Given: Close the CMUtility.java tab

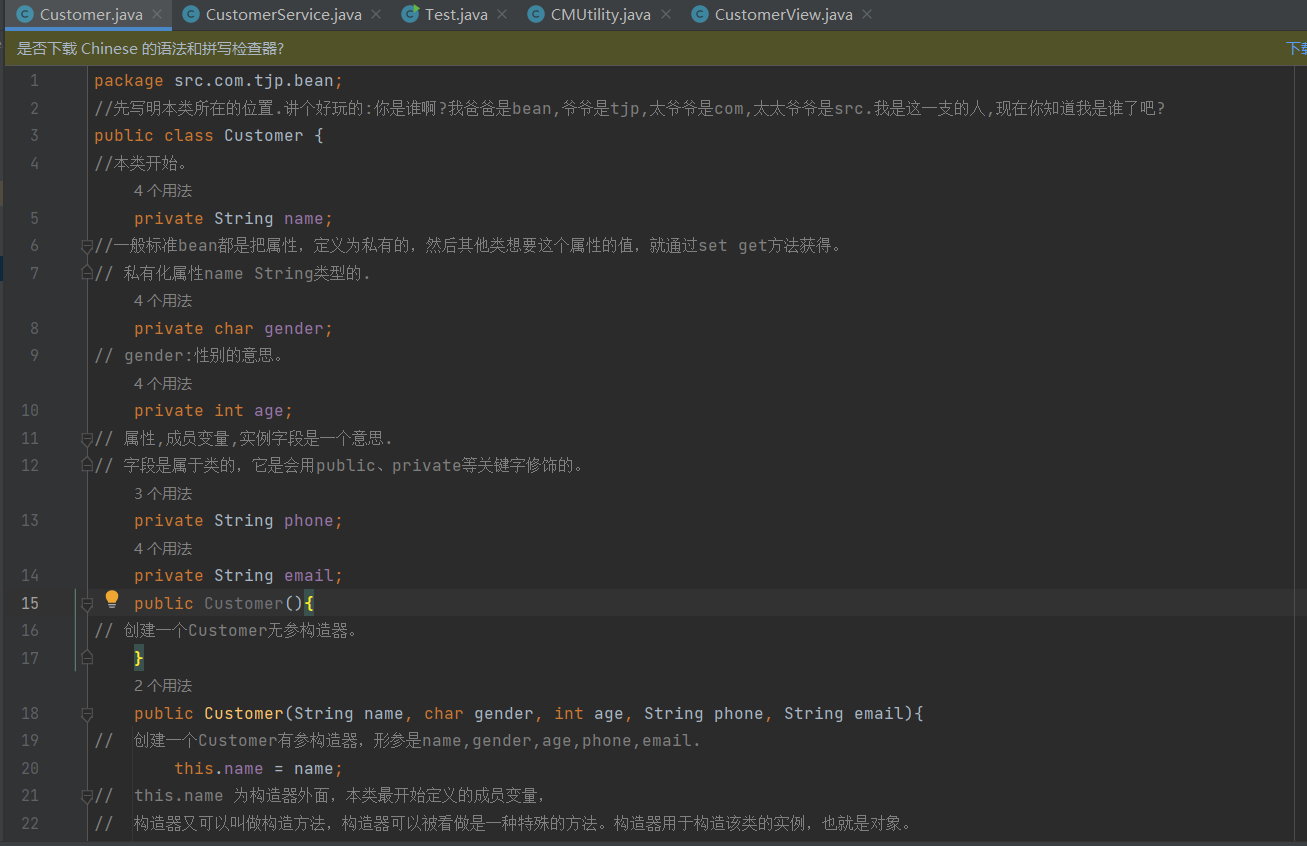Looking at the screenshot, I should click(665, 14).
